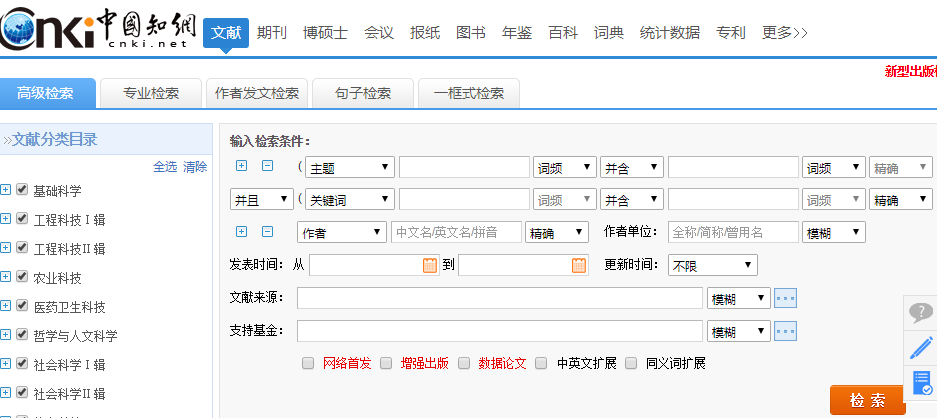The width and height of the screenshot is (937, 418).
Task: Expand the 哲学与人文科学 tree node
Action: coord(5,335)
